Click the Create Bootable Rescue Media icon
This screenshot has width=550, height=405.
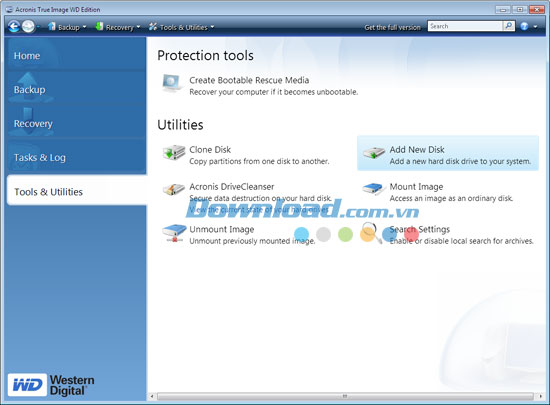[173, 83]
